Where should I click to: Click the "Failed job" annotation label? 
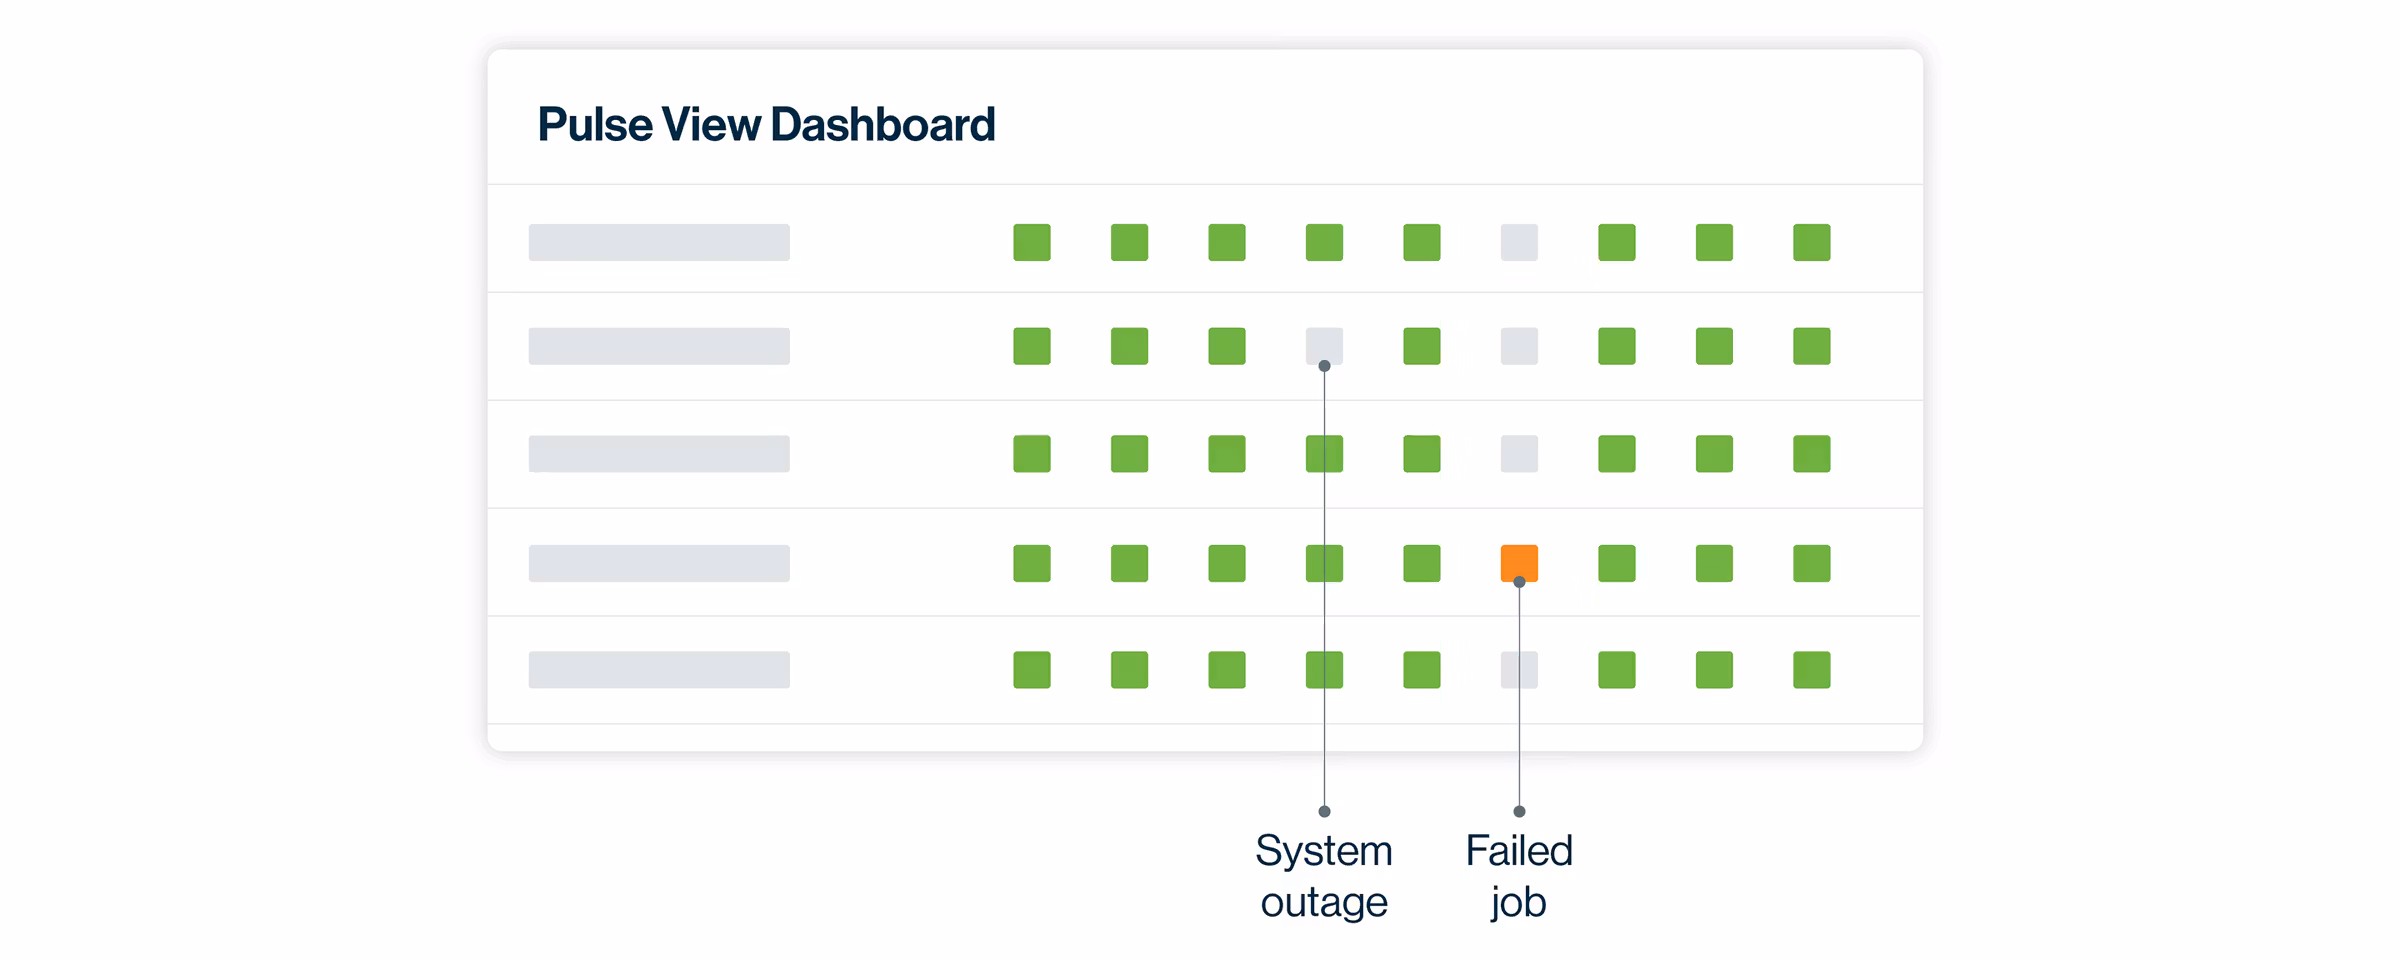click(x=1518, y=876)
